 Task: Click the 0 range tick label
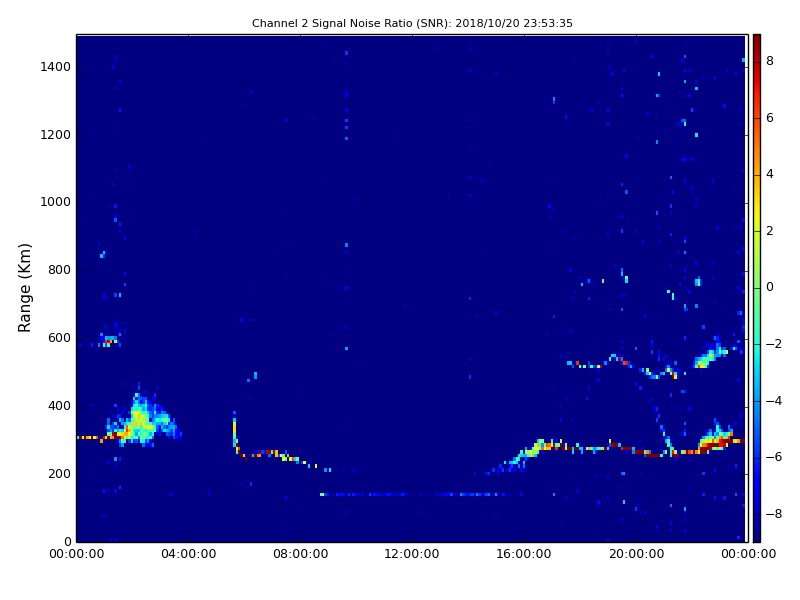pyautogui.click(x=67, y=542)
